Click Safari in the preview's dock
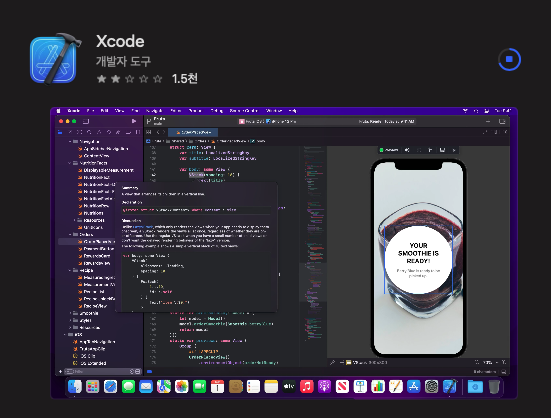This screenshot has width=551, height=418. (110, 387)
